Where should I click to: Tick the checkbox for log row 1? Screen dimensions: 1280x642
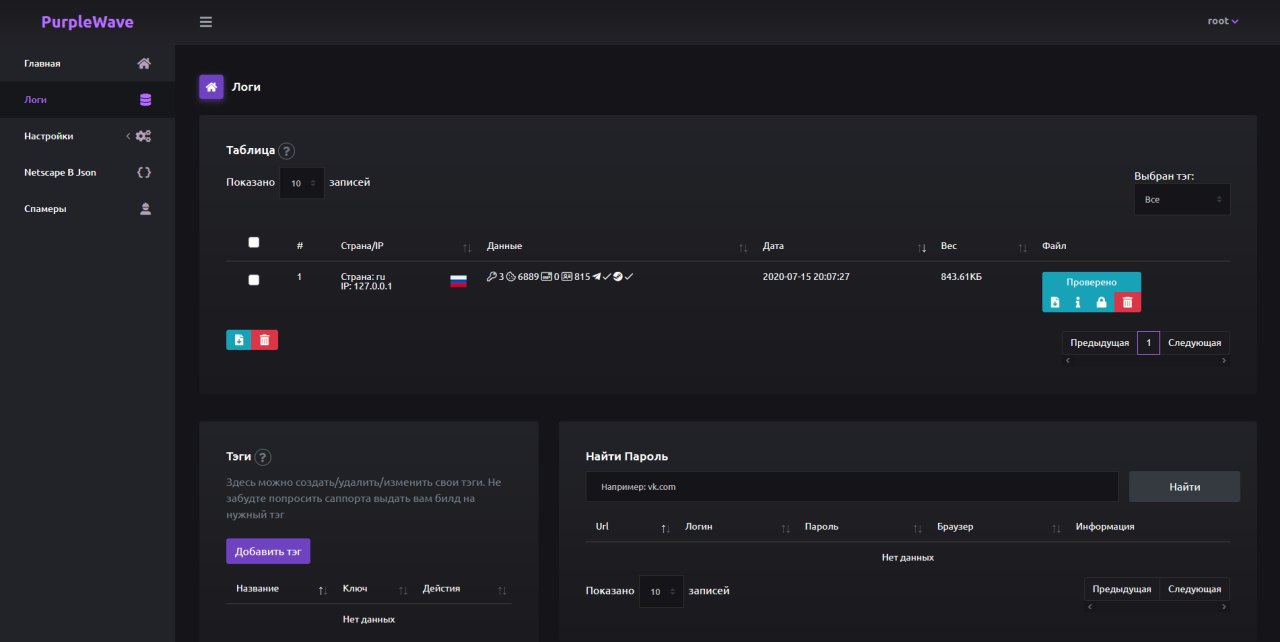(x=253, y=280)
